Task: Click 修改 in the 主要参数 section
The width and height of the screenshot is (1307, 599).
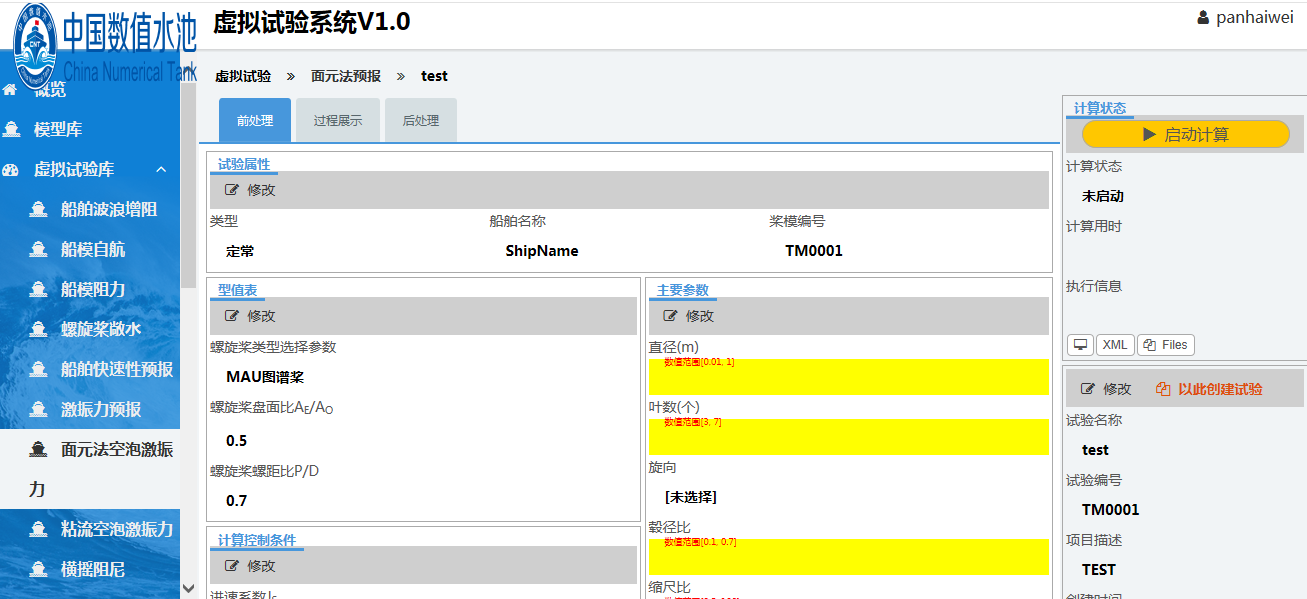Action: 688,316
